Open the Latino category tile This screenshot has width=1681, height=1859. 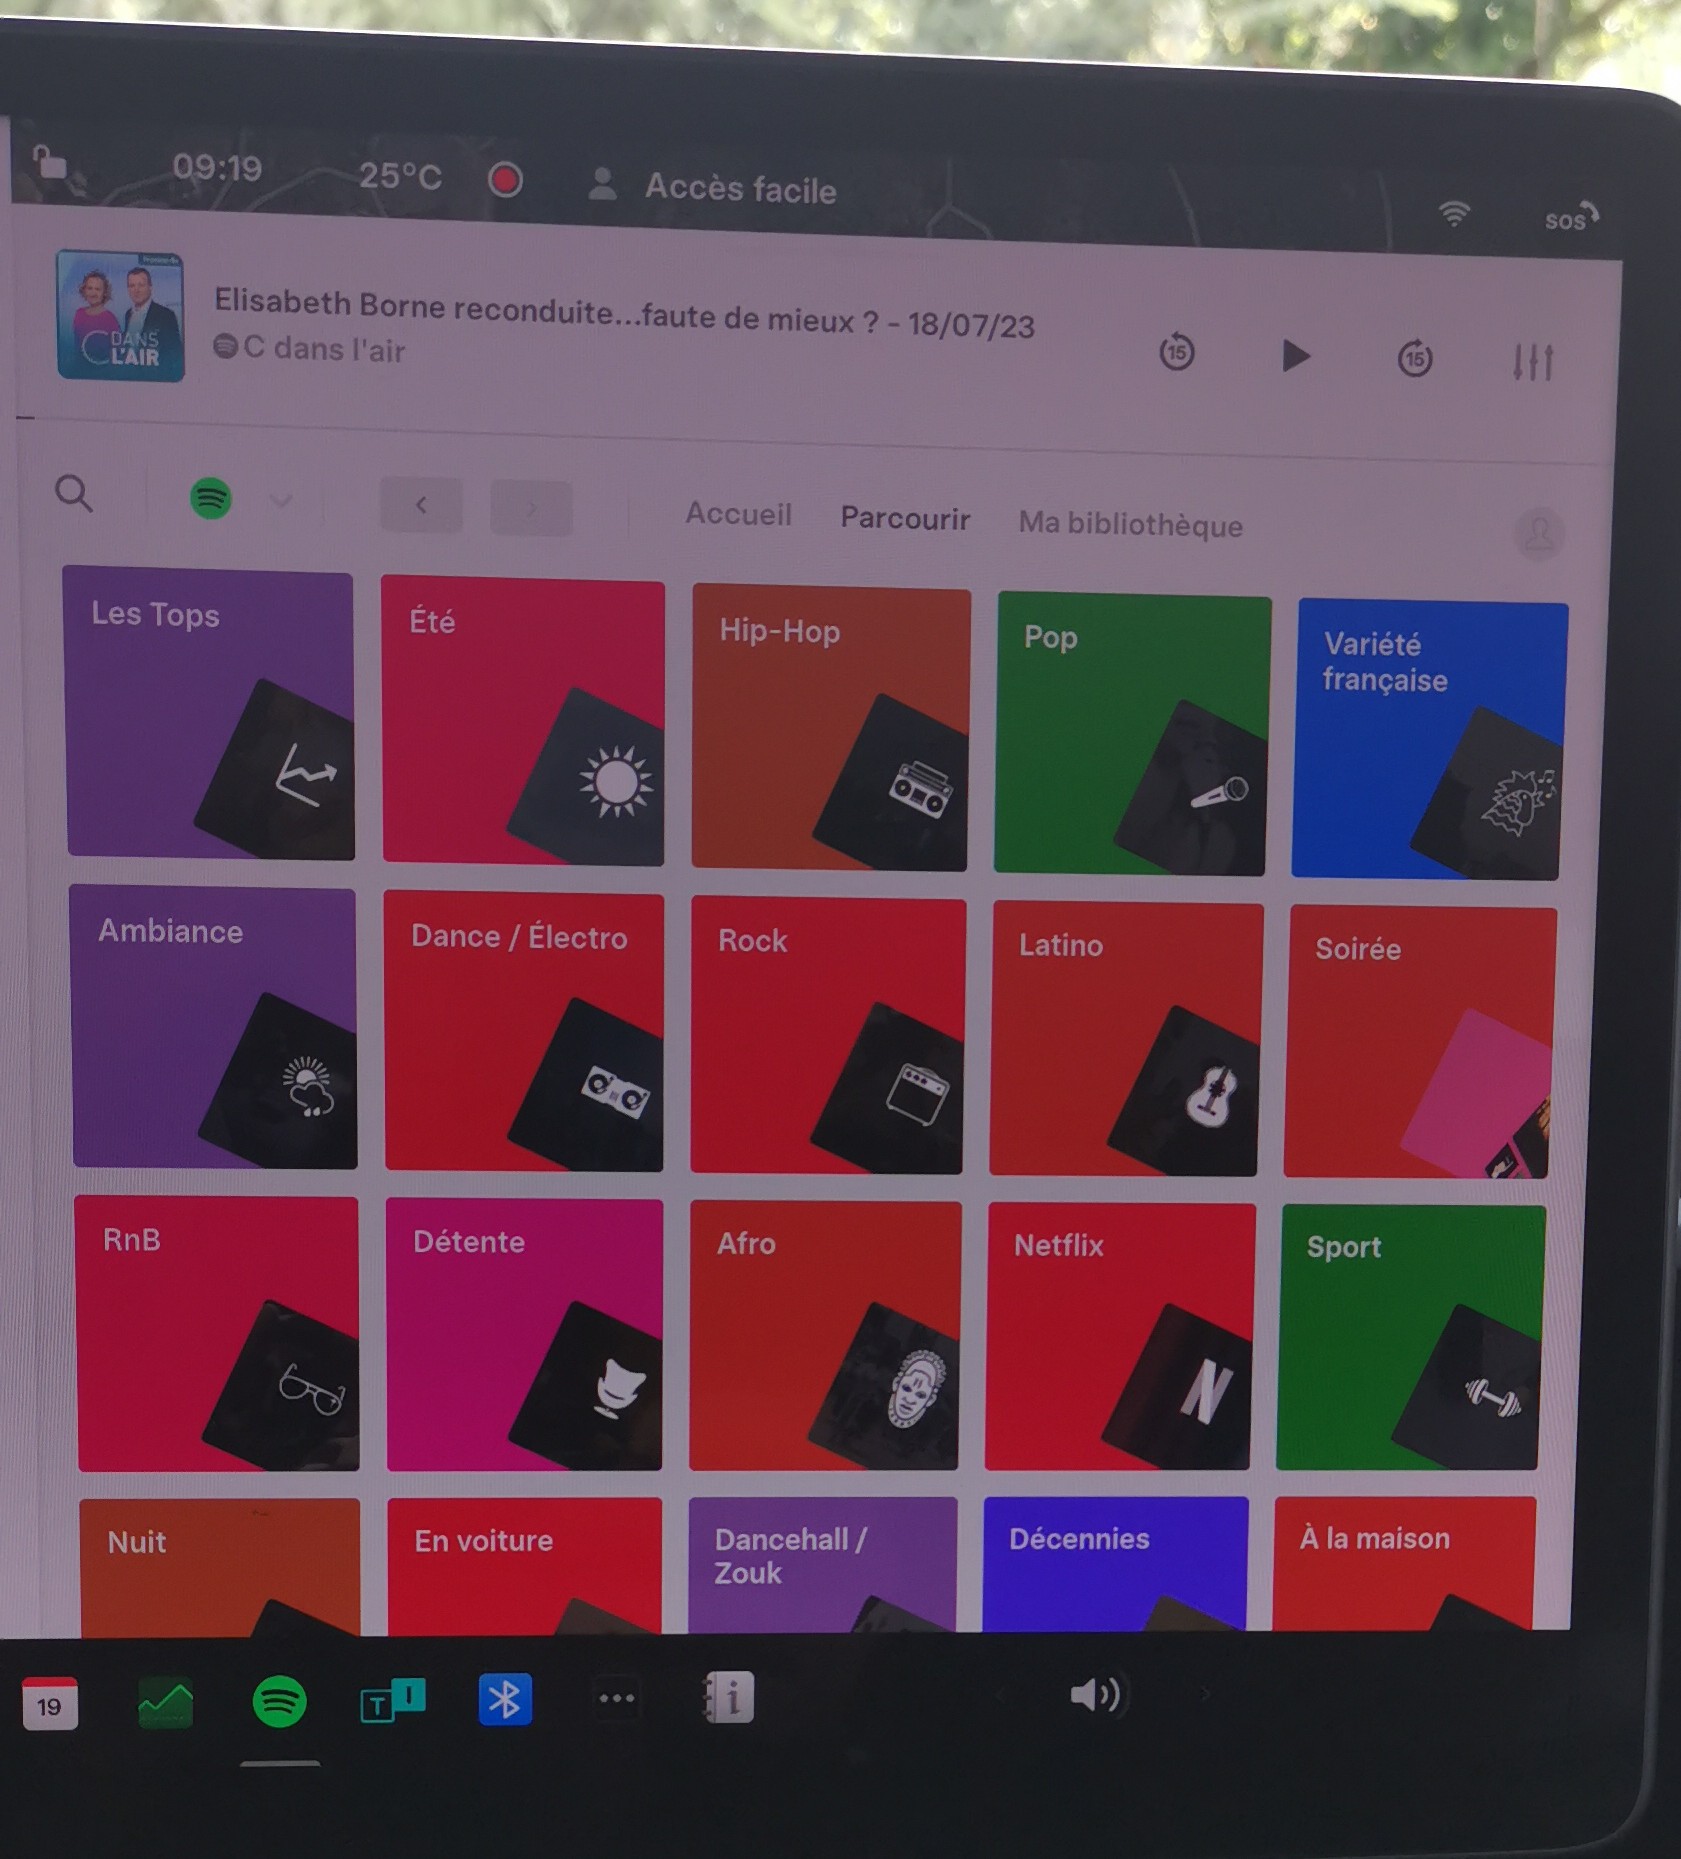[x=1126, y=1040]
